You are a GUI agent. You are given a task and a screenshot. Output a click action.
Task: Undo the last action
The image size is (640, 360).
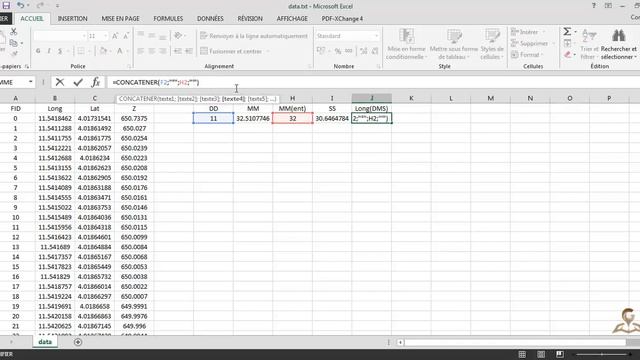click(20, 5)
